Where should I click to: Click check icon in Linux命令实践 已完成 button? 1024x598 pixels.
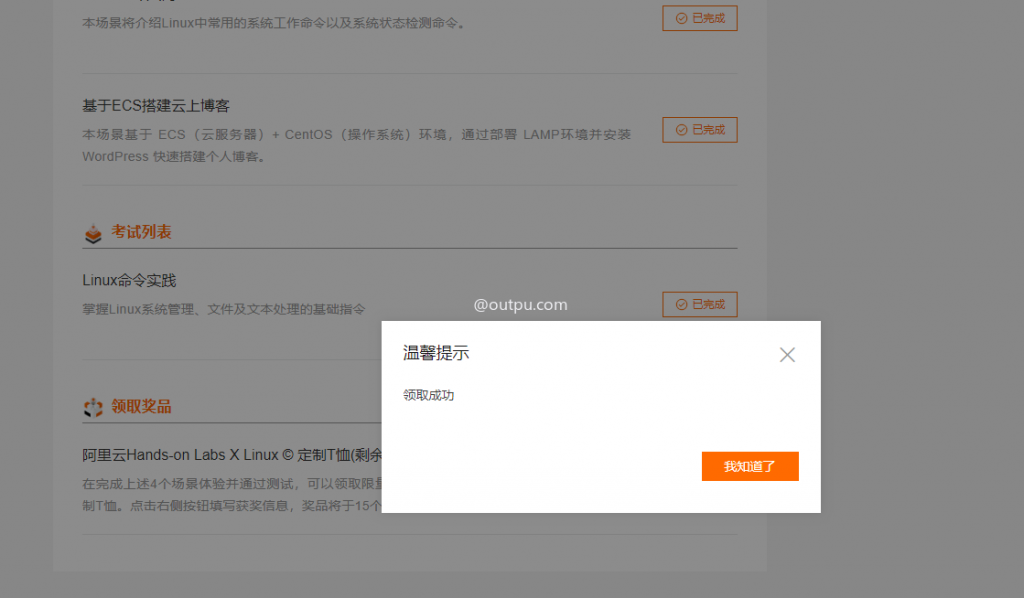point(681,304)
